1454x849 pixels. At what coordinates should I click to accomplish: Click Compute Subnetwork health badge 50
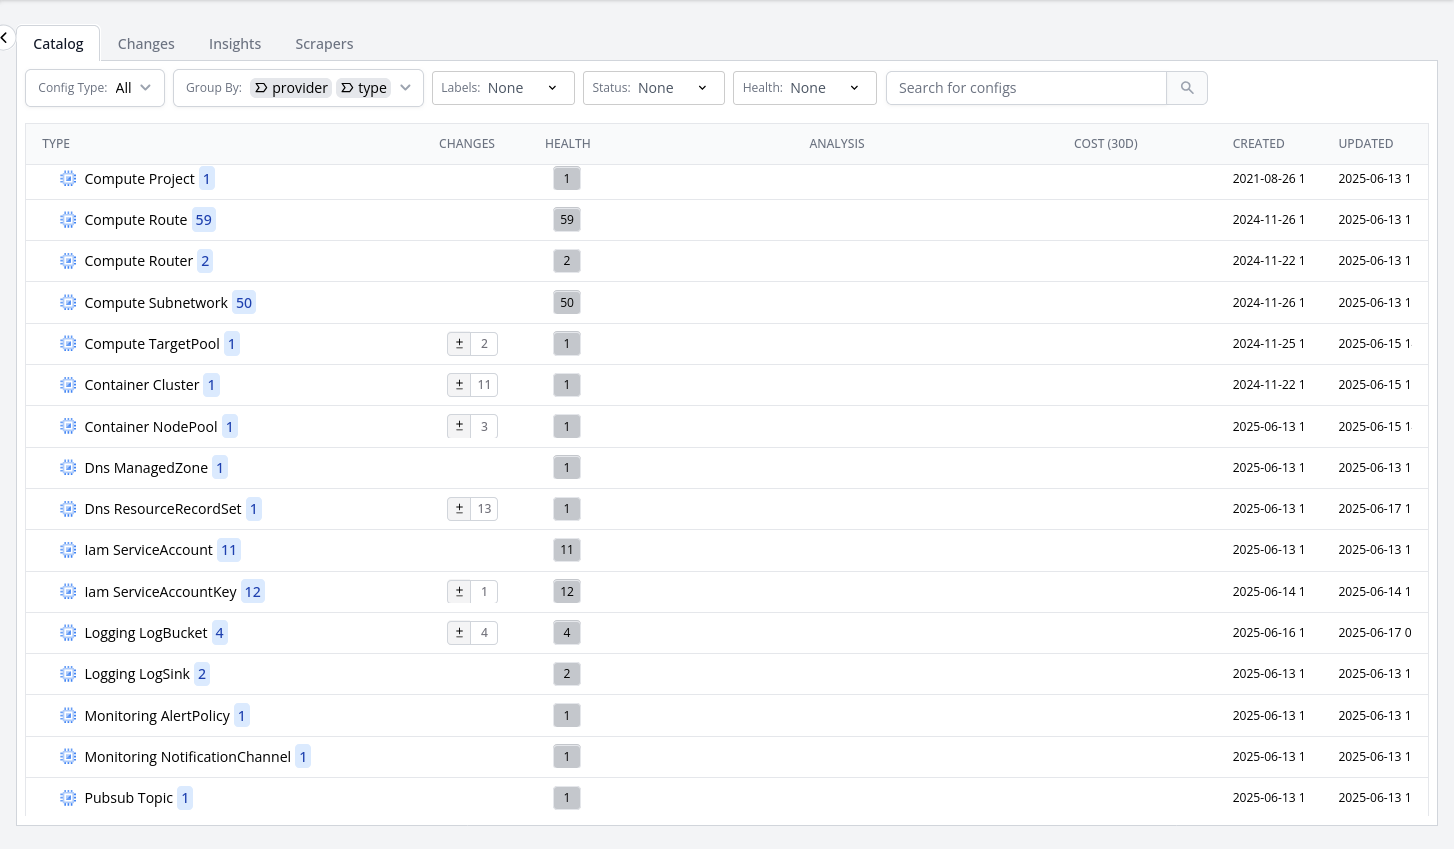click(567, 303)
